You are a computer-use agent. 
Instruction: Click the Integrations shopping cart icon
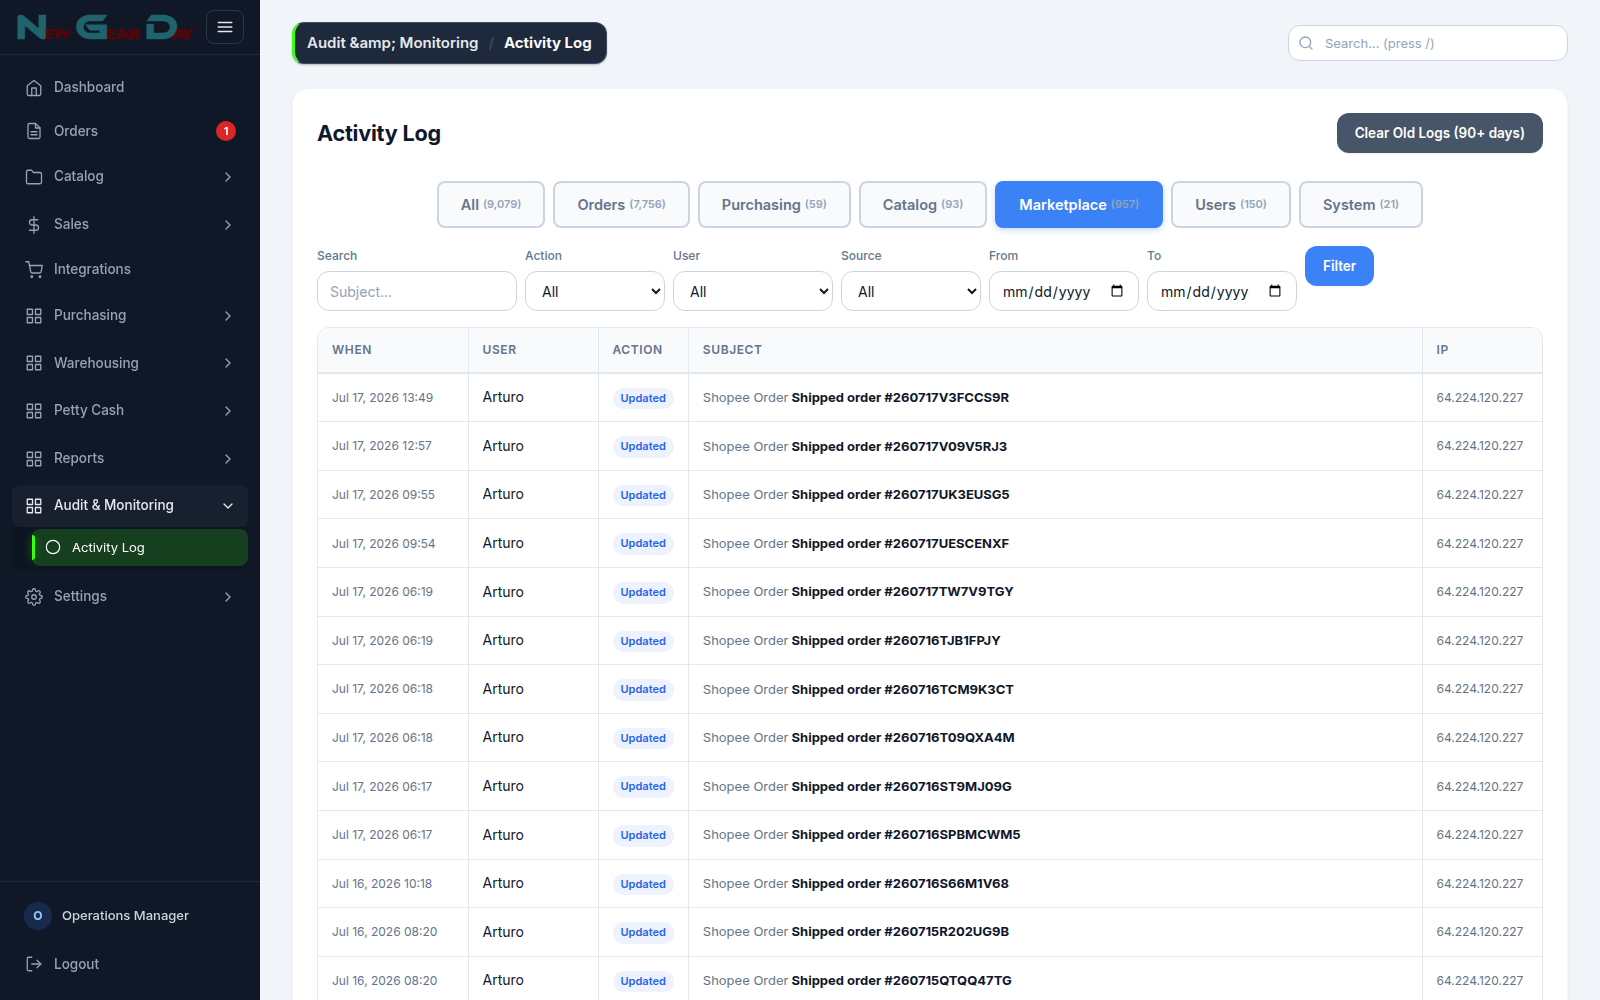(34, 269)
